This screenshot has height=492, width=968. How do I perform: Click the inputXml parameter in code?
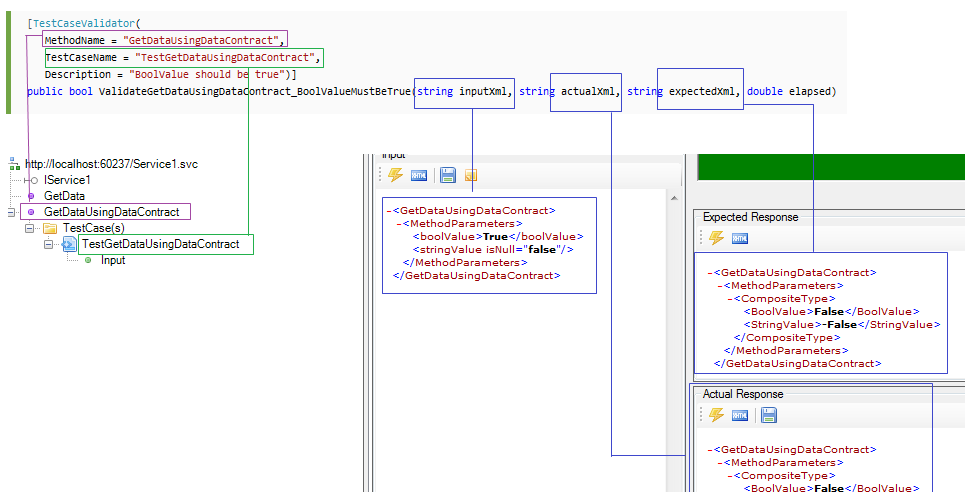(x=483, y=91)
